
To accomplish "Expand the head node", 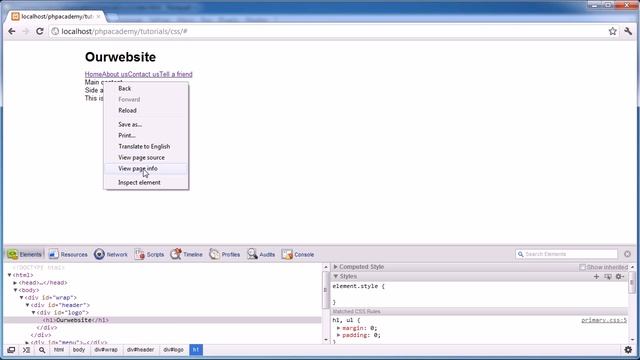I will [x=15, y=282].
